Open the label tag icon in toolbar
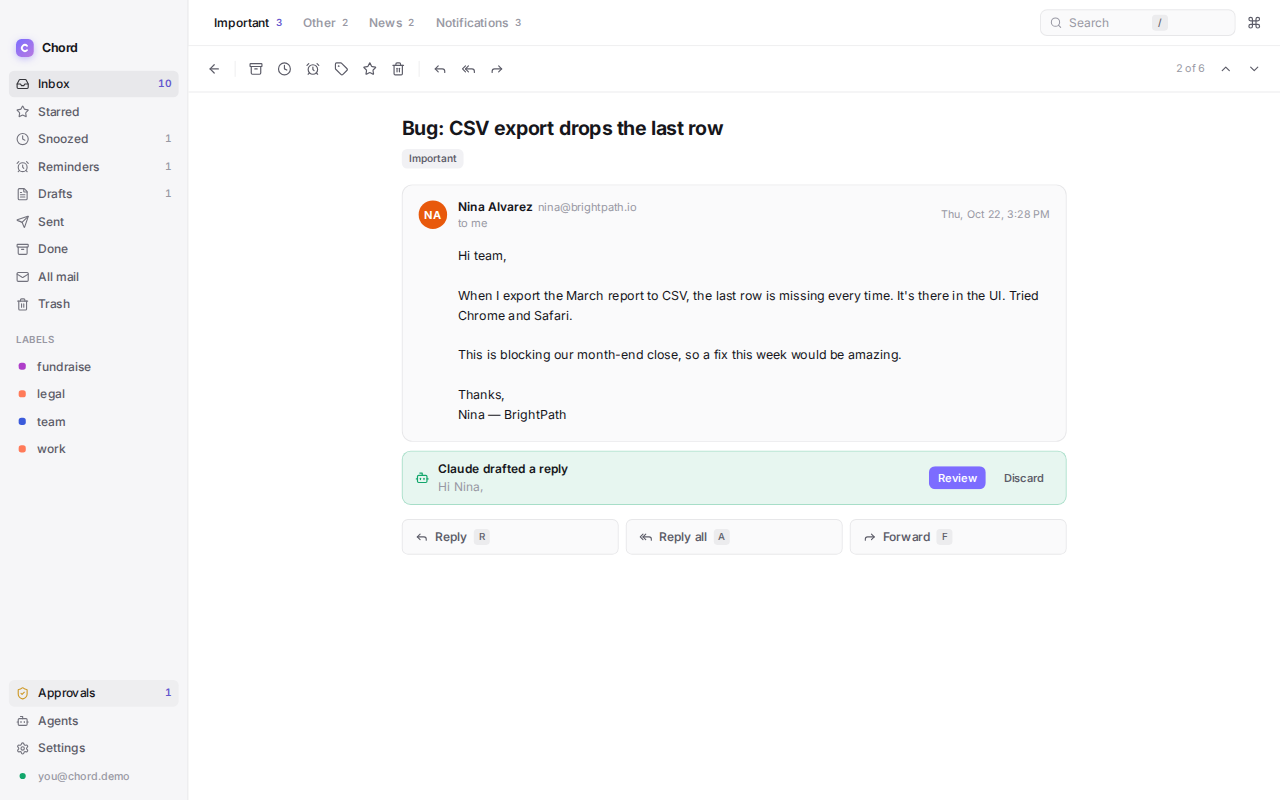Image resolution: width=1280 pixels, height=800 pixels. (x=341, y=69)
